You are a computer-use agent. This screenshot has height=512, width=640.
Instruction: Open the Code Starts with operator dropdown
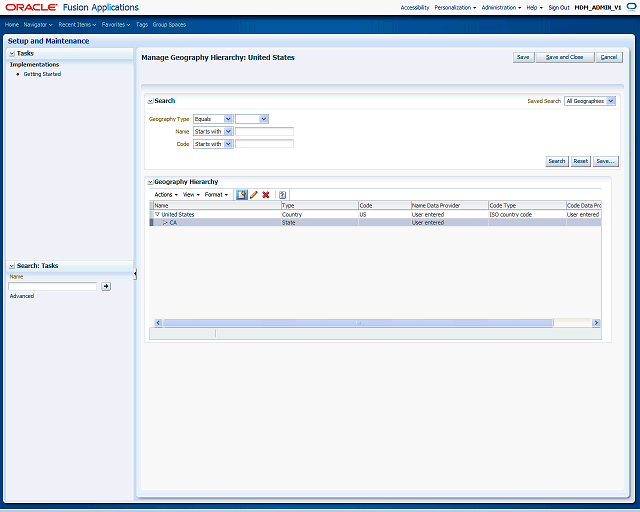(x=213, y=144)
